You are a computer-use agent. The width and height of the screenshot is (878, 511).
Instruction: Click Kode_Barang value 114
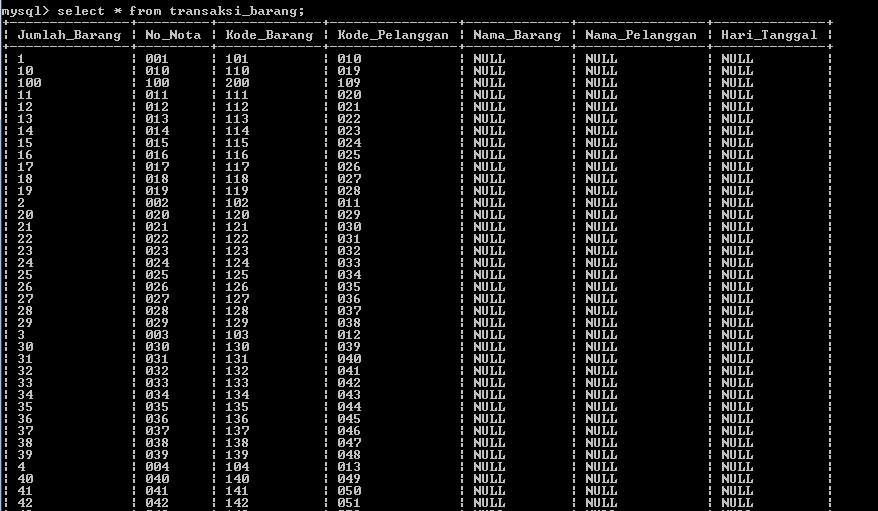point(237,131)
